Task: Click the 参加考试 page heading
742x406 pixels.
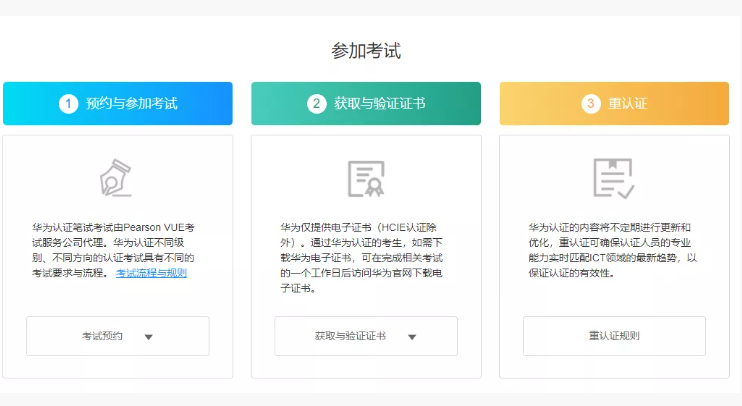Action: coord(366,51)
